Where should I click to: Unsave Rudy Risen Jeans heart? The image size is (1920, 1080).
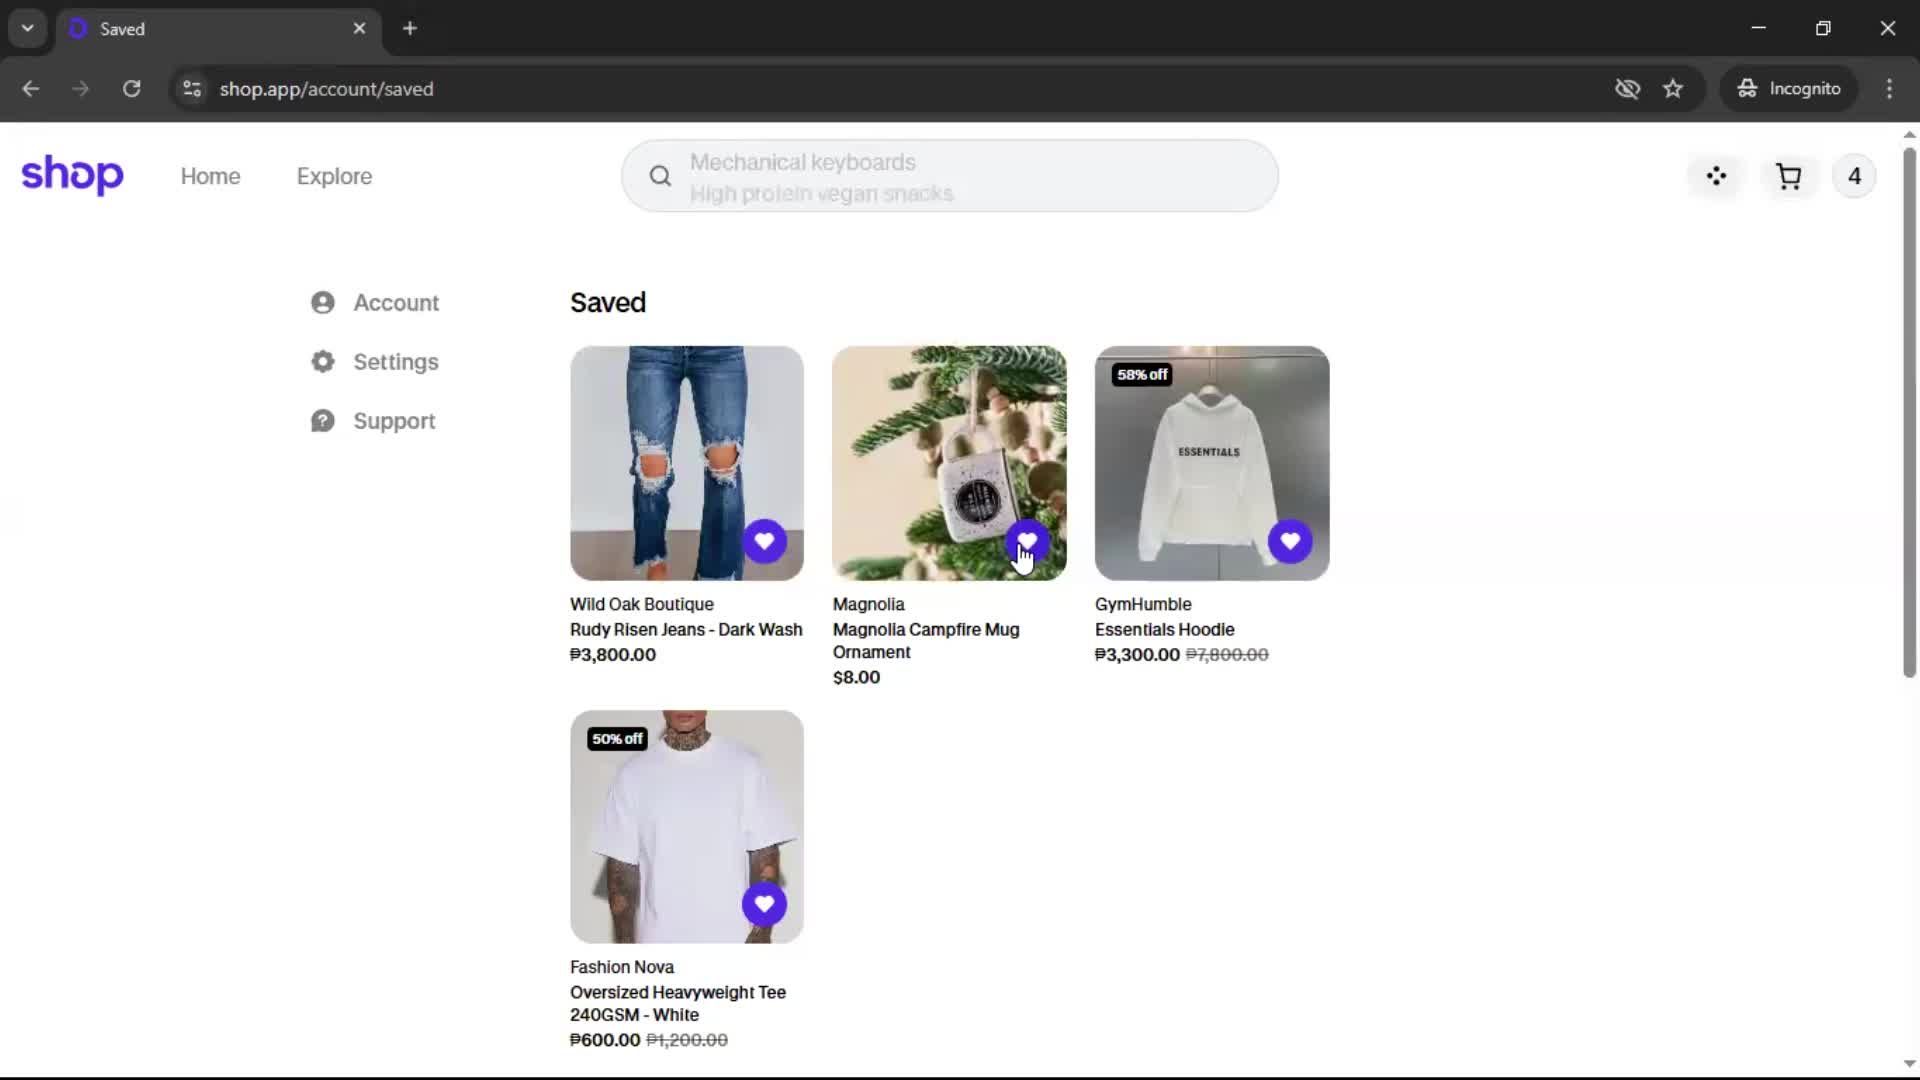point(764,541)
